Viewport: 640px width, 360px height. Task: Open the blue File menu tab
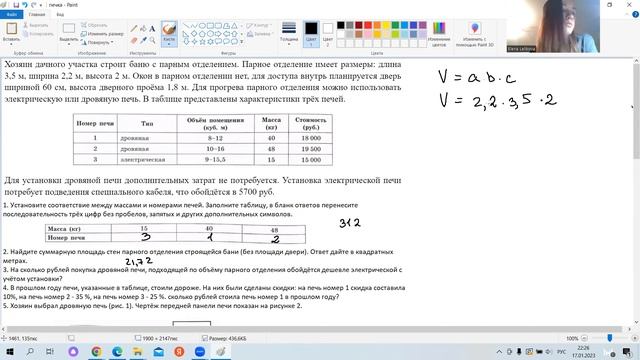12,14
